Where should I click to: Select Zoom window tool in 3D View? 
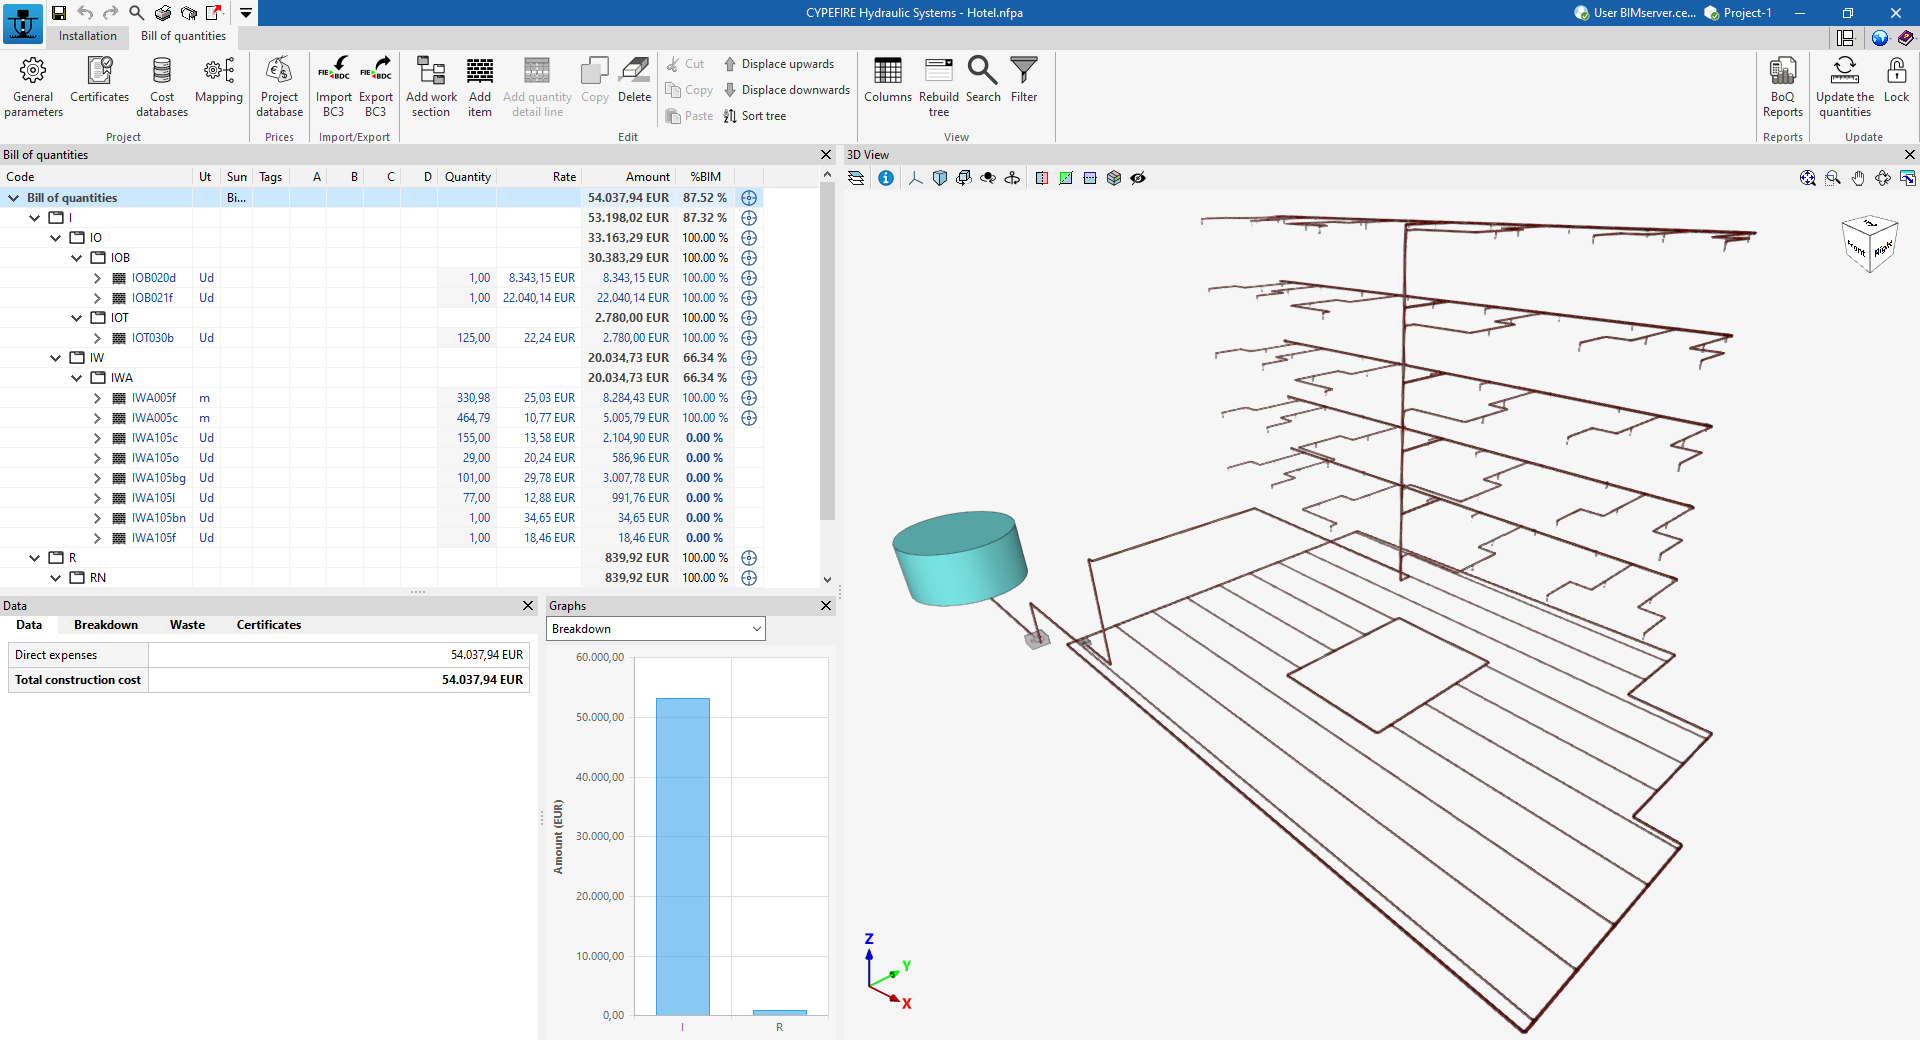click(x=1833, y=178)
